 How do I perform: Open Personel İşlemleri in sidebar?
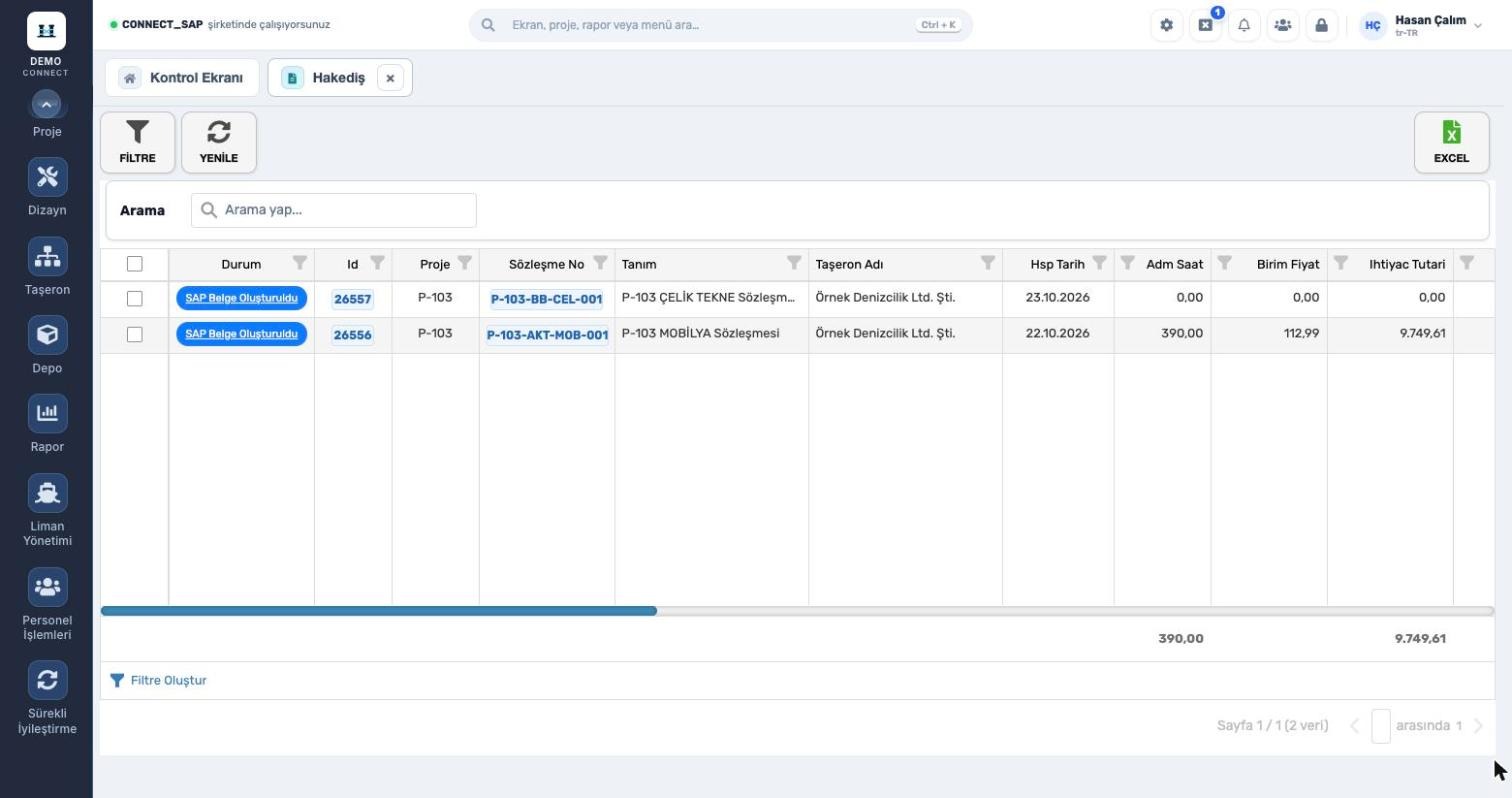(x=47, y=605)
